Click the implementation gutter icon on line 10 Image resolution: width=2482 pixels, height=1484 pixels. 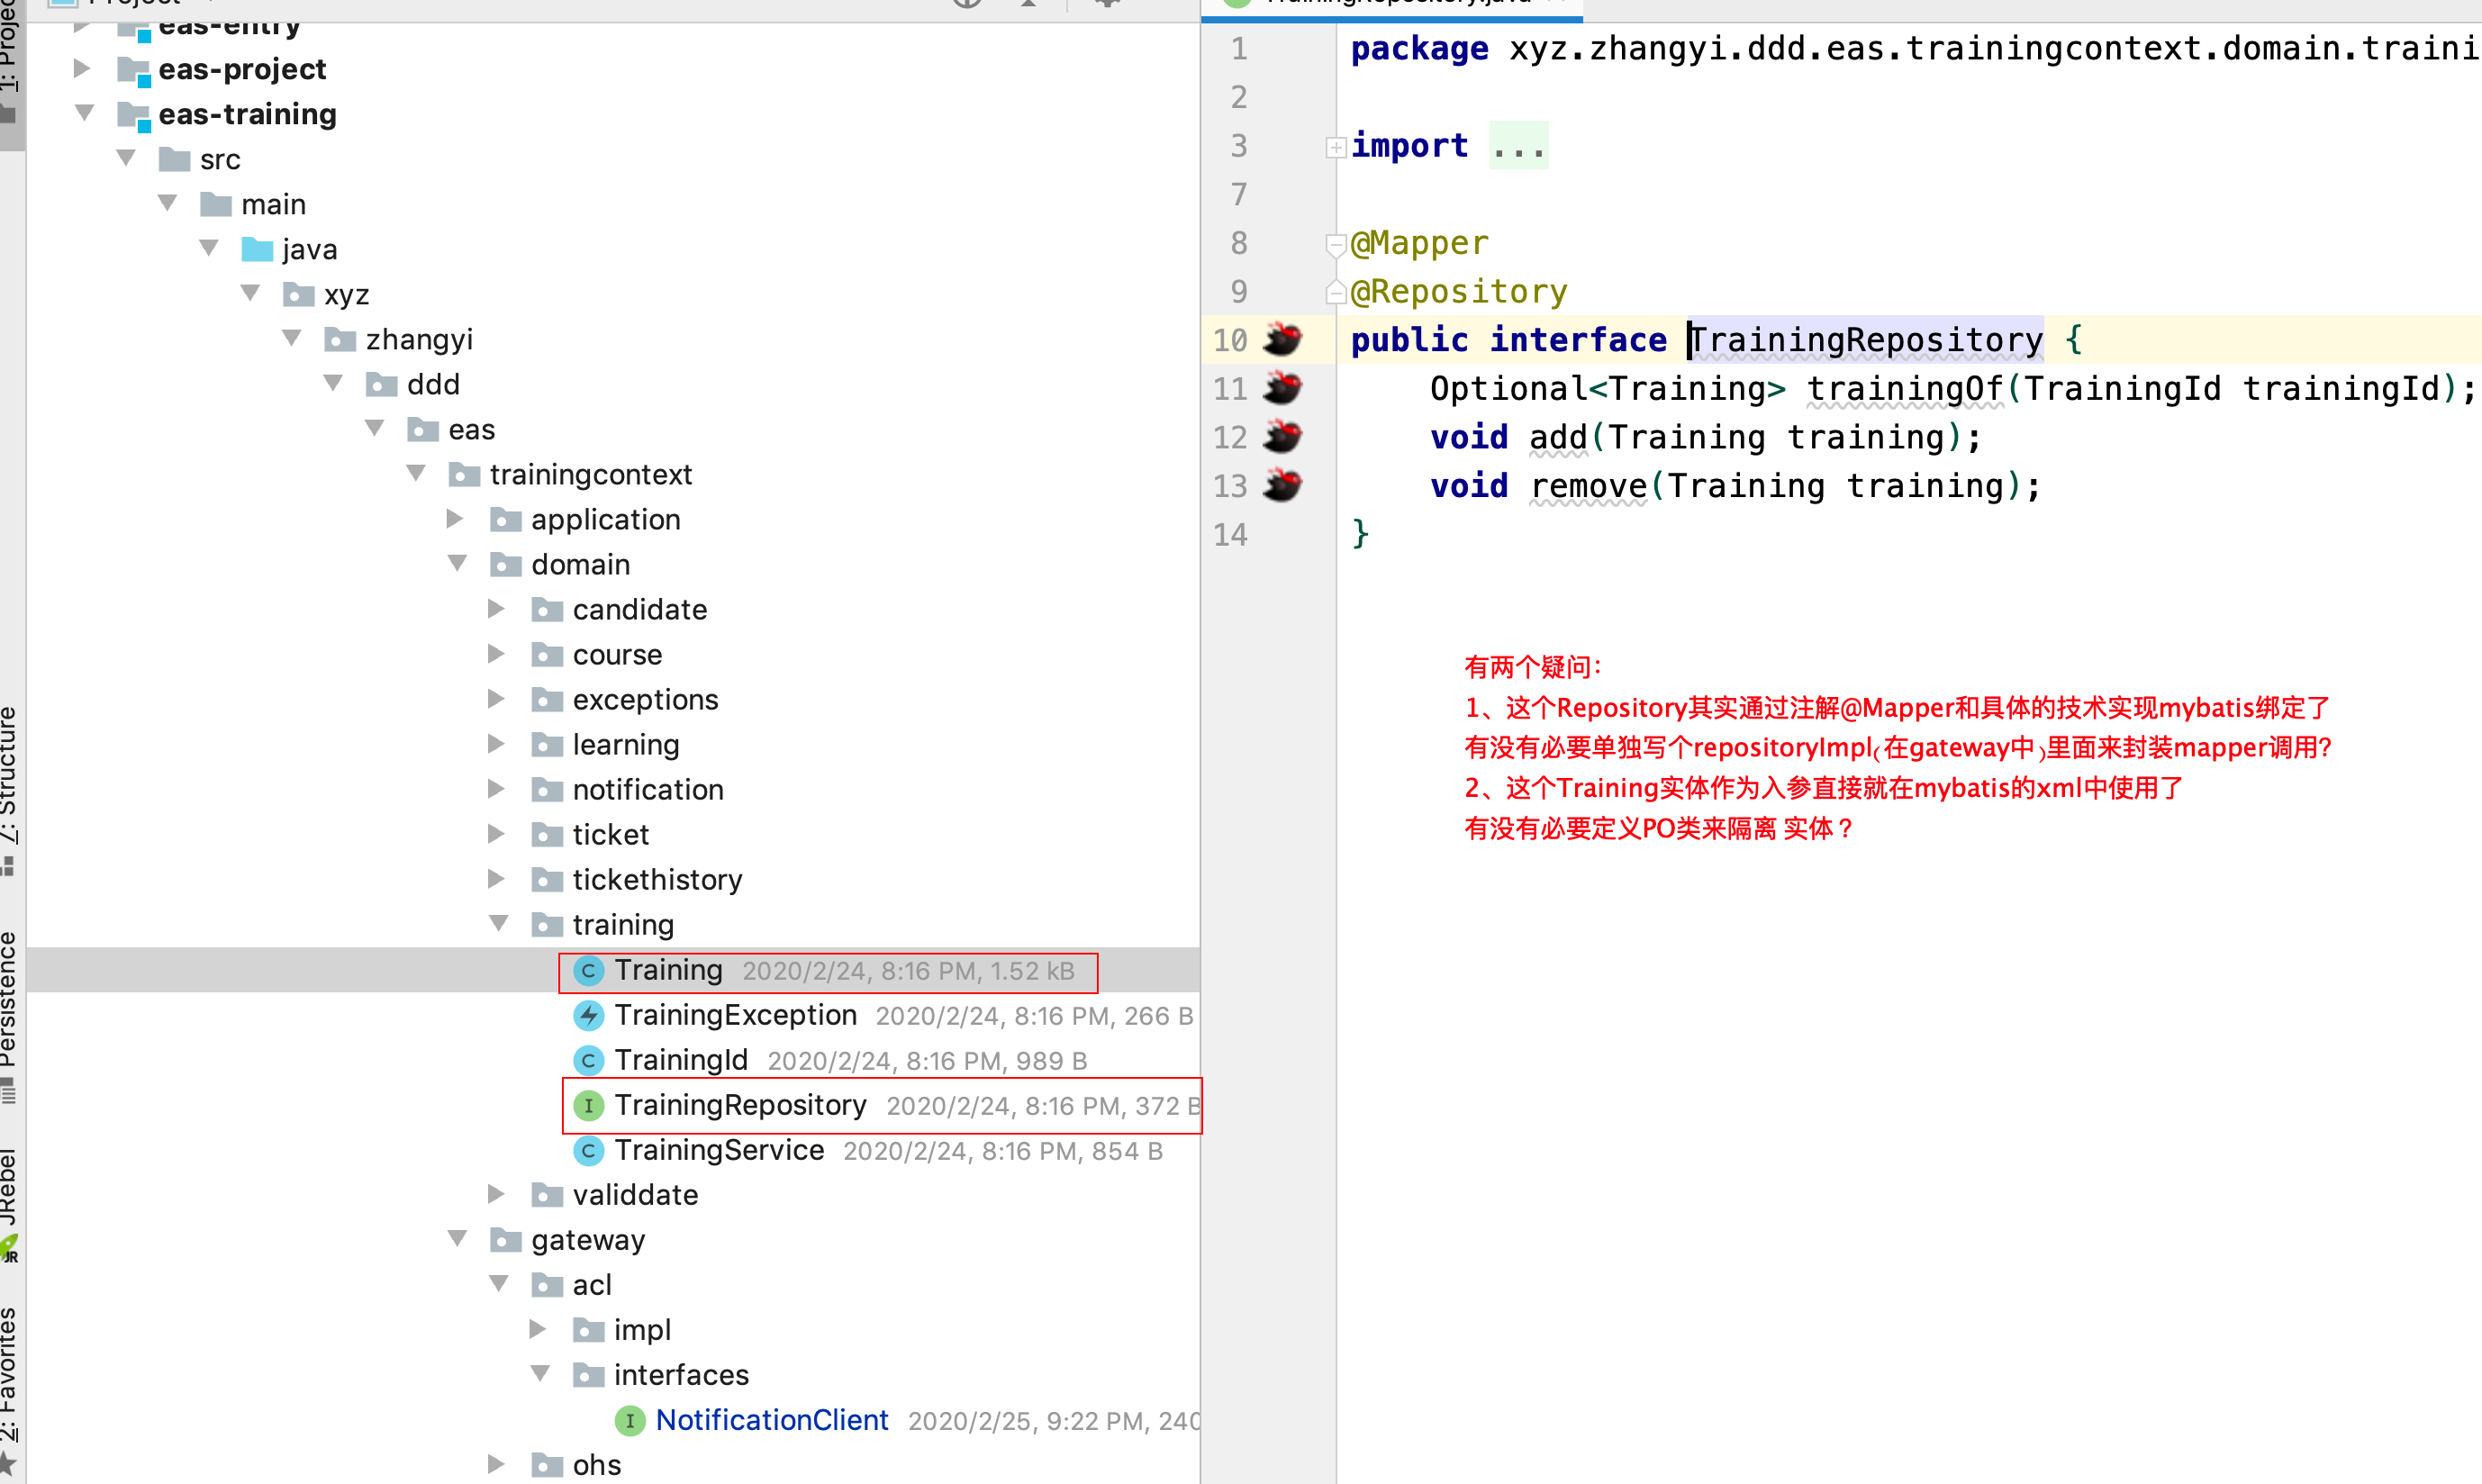coord(1282,340)
